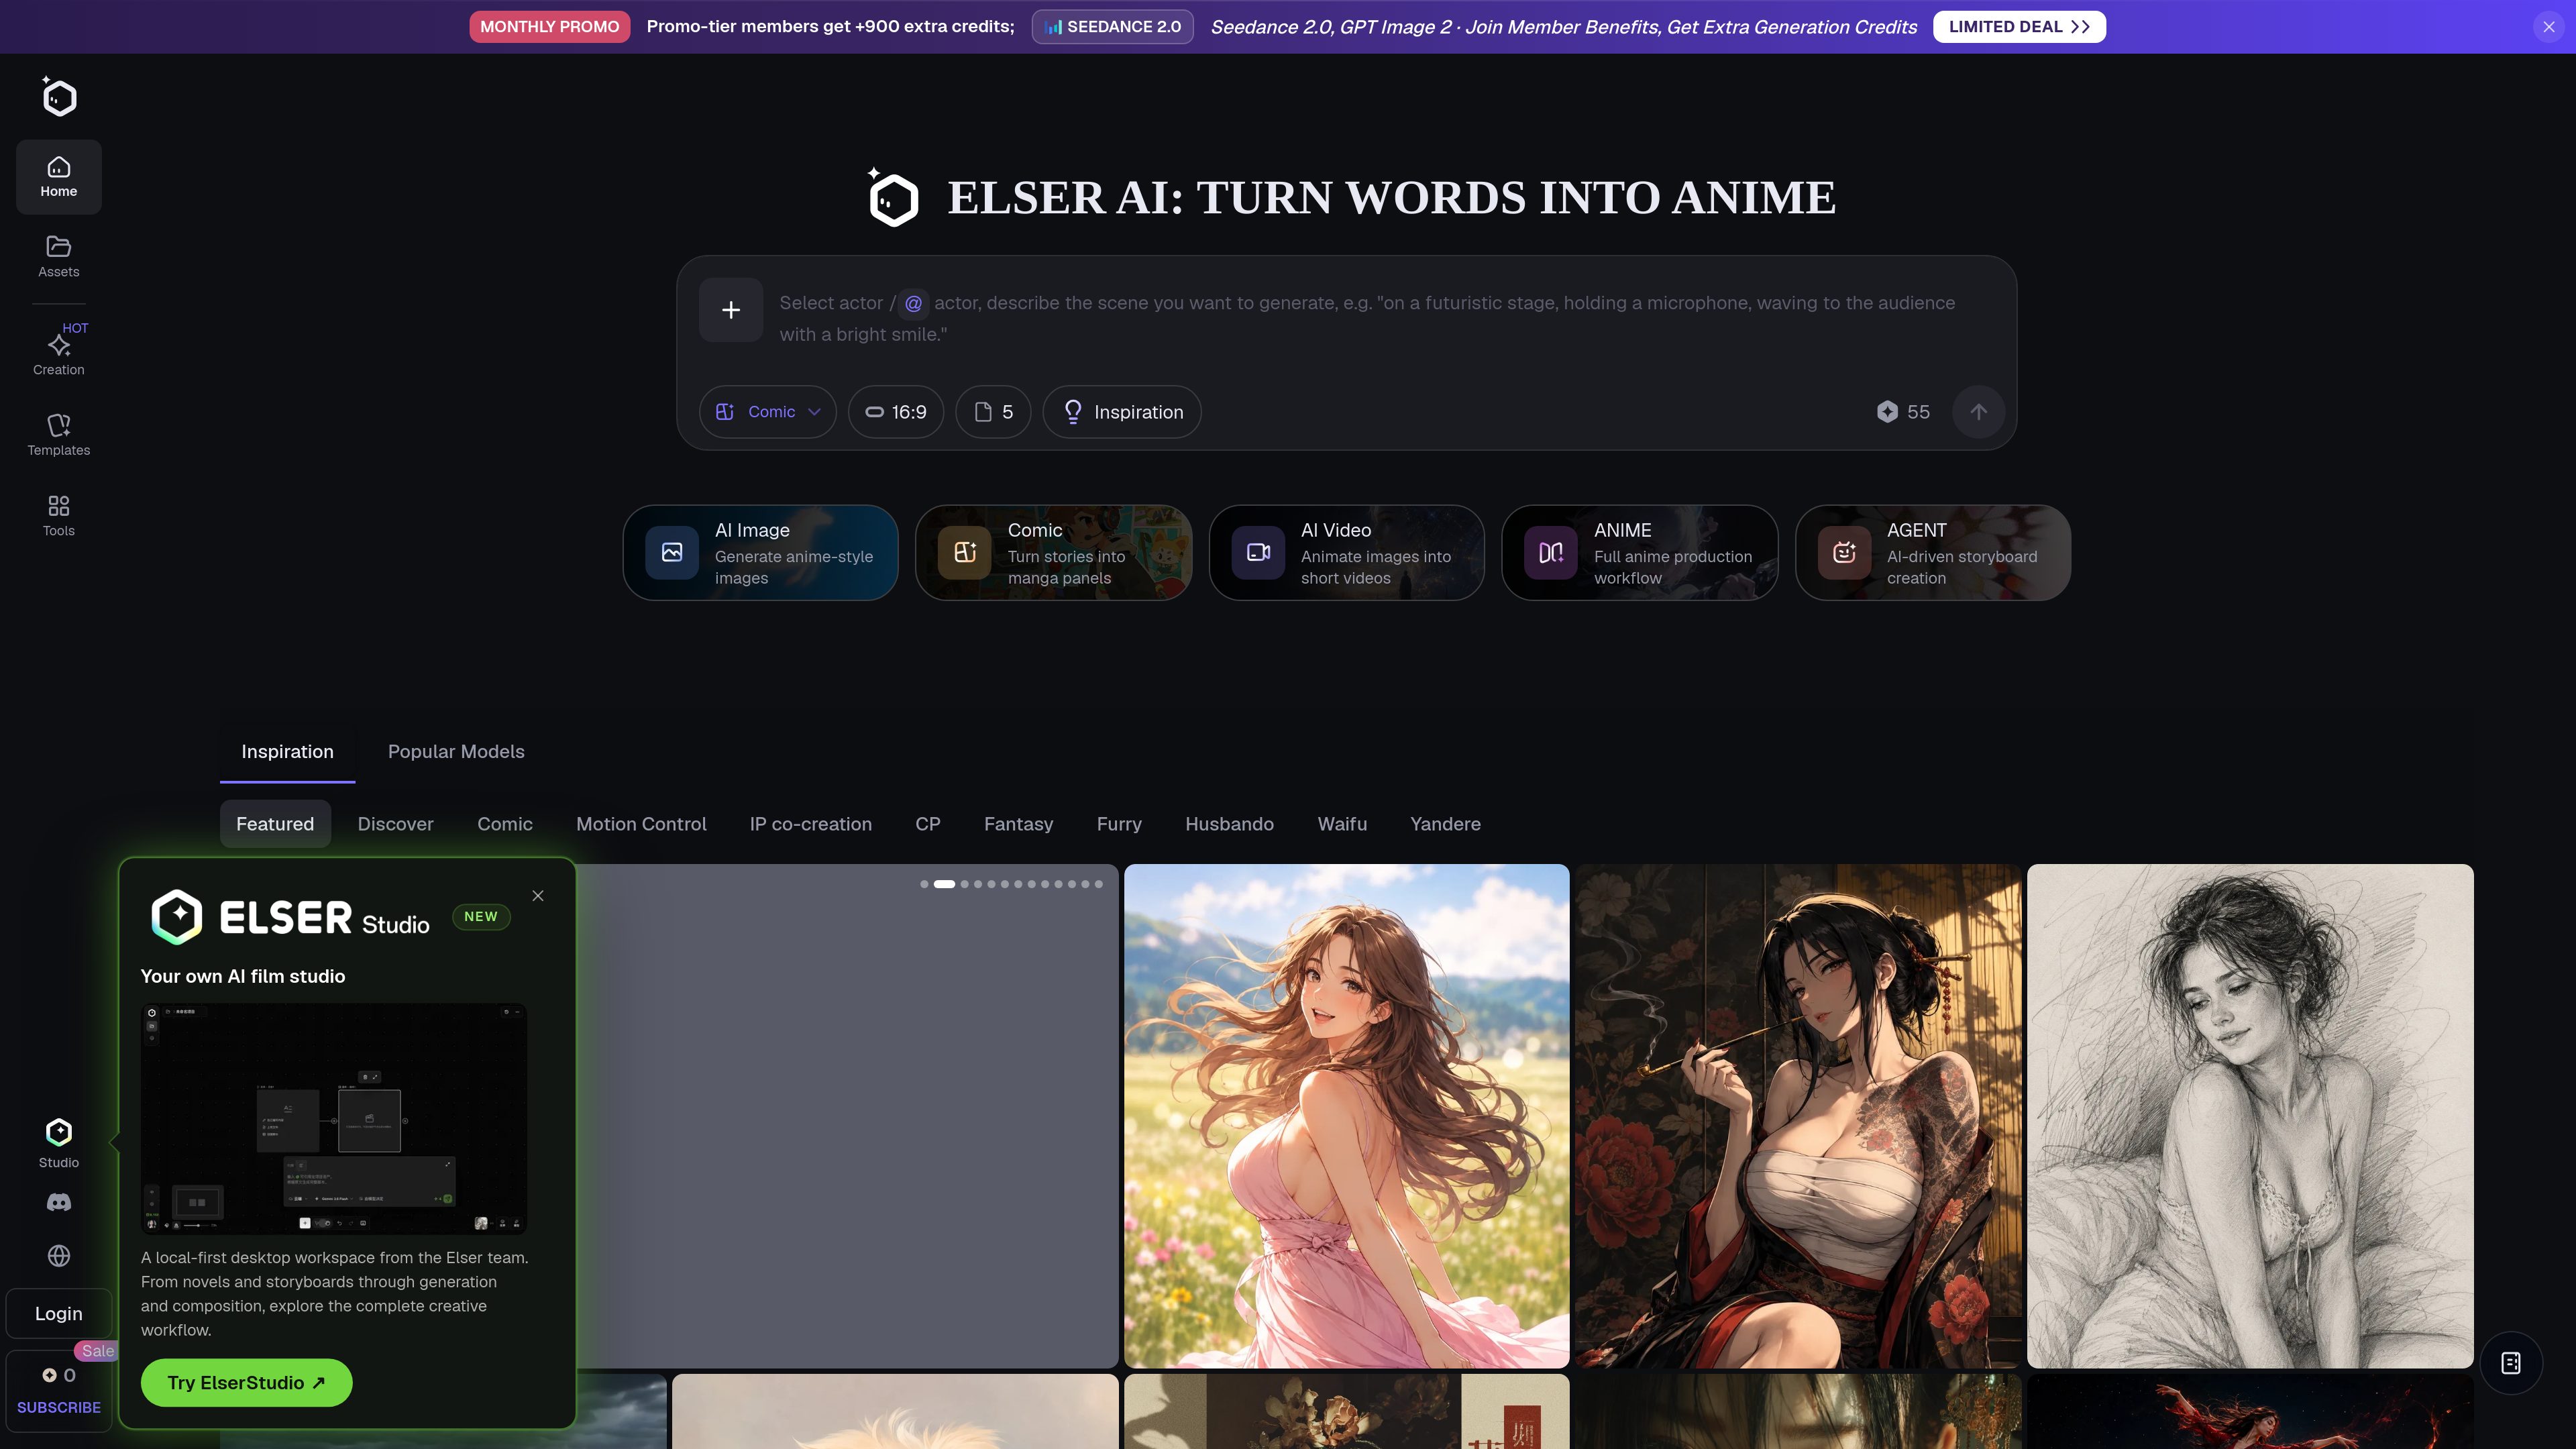Screen dimensions: 2576x1449
Task: Click the SUBSCRIBE link
Action: pyautogui.click(x=59, y=1407)
